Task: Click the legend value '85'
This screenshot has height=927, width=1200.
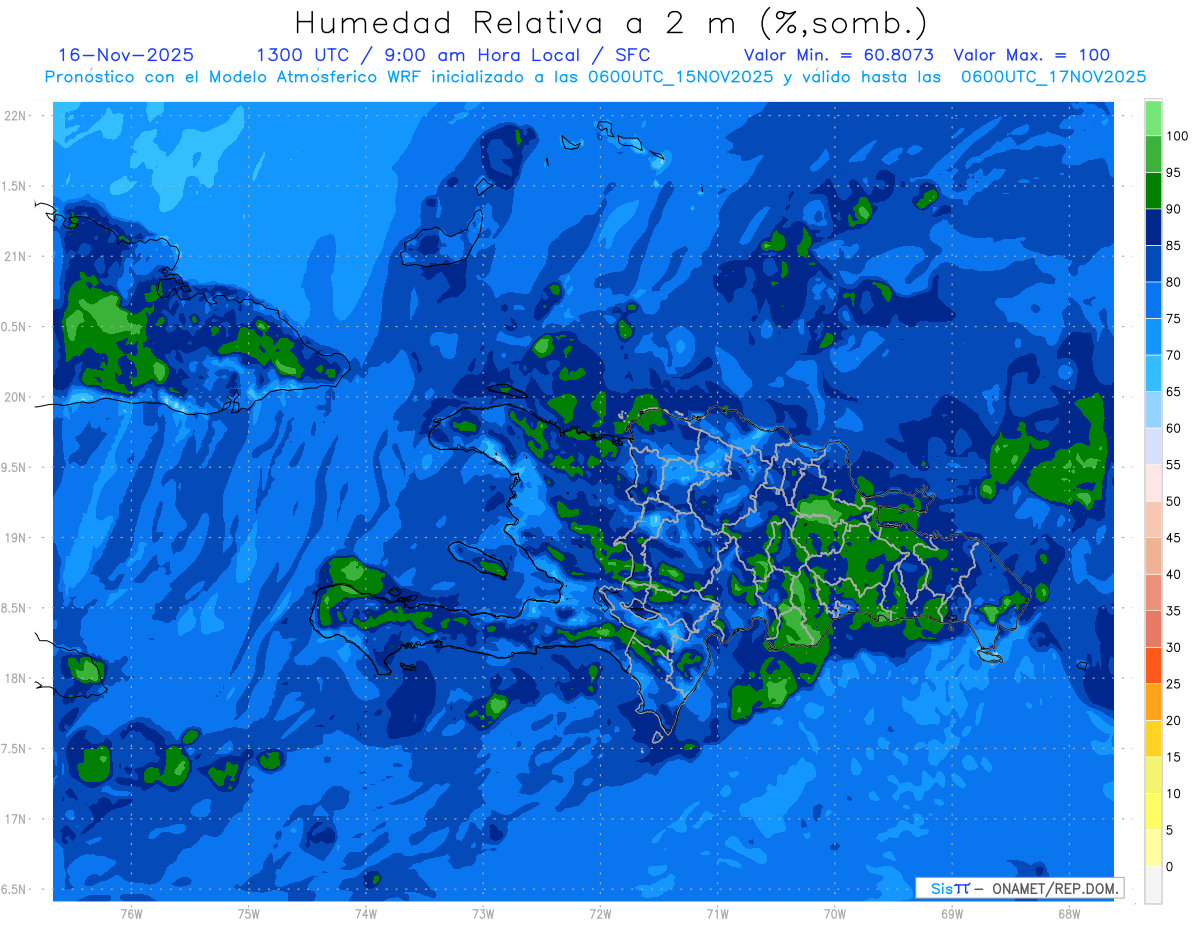Action: (x=1173, y=246)
